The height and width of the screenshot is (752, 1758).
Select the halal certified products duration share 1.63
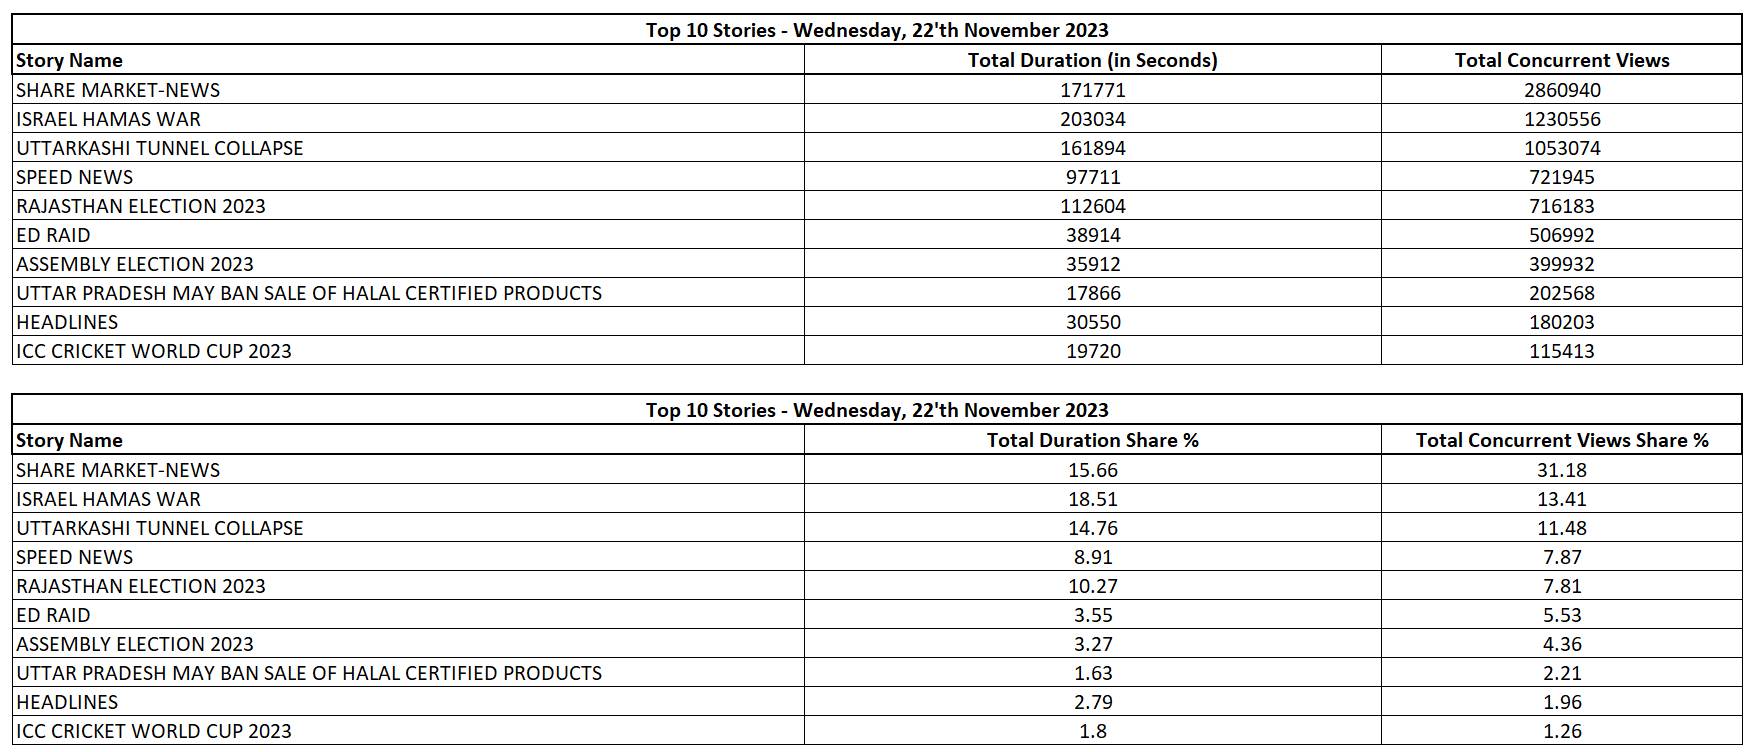[1092, 673]
